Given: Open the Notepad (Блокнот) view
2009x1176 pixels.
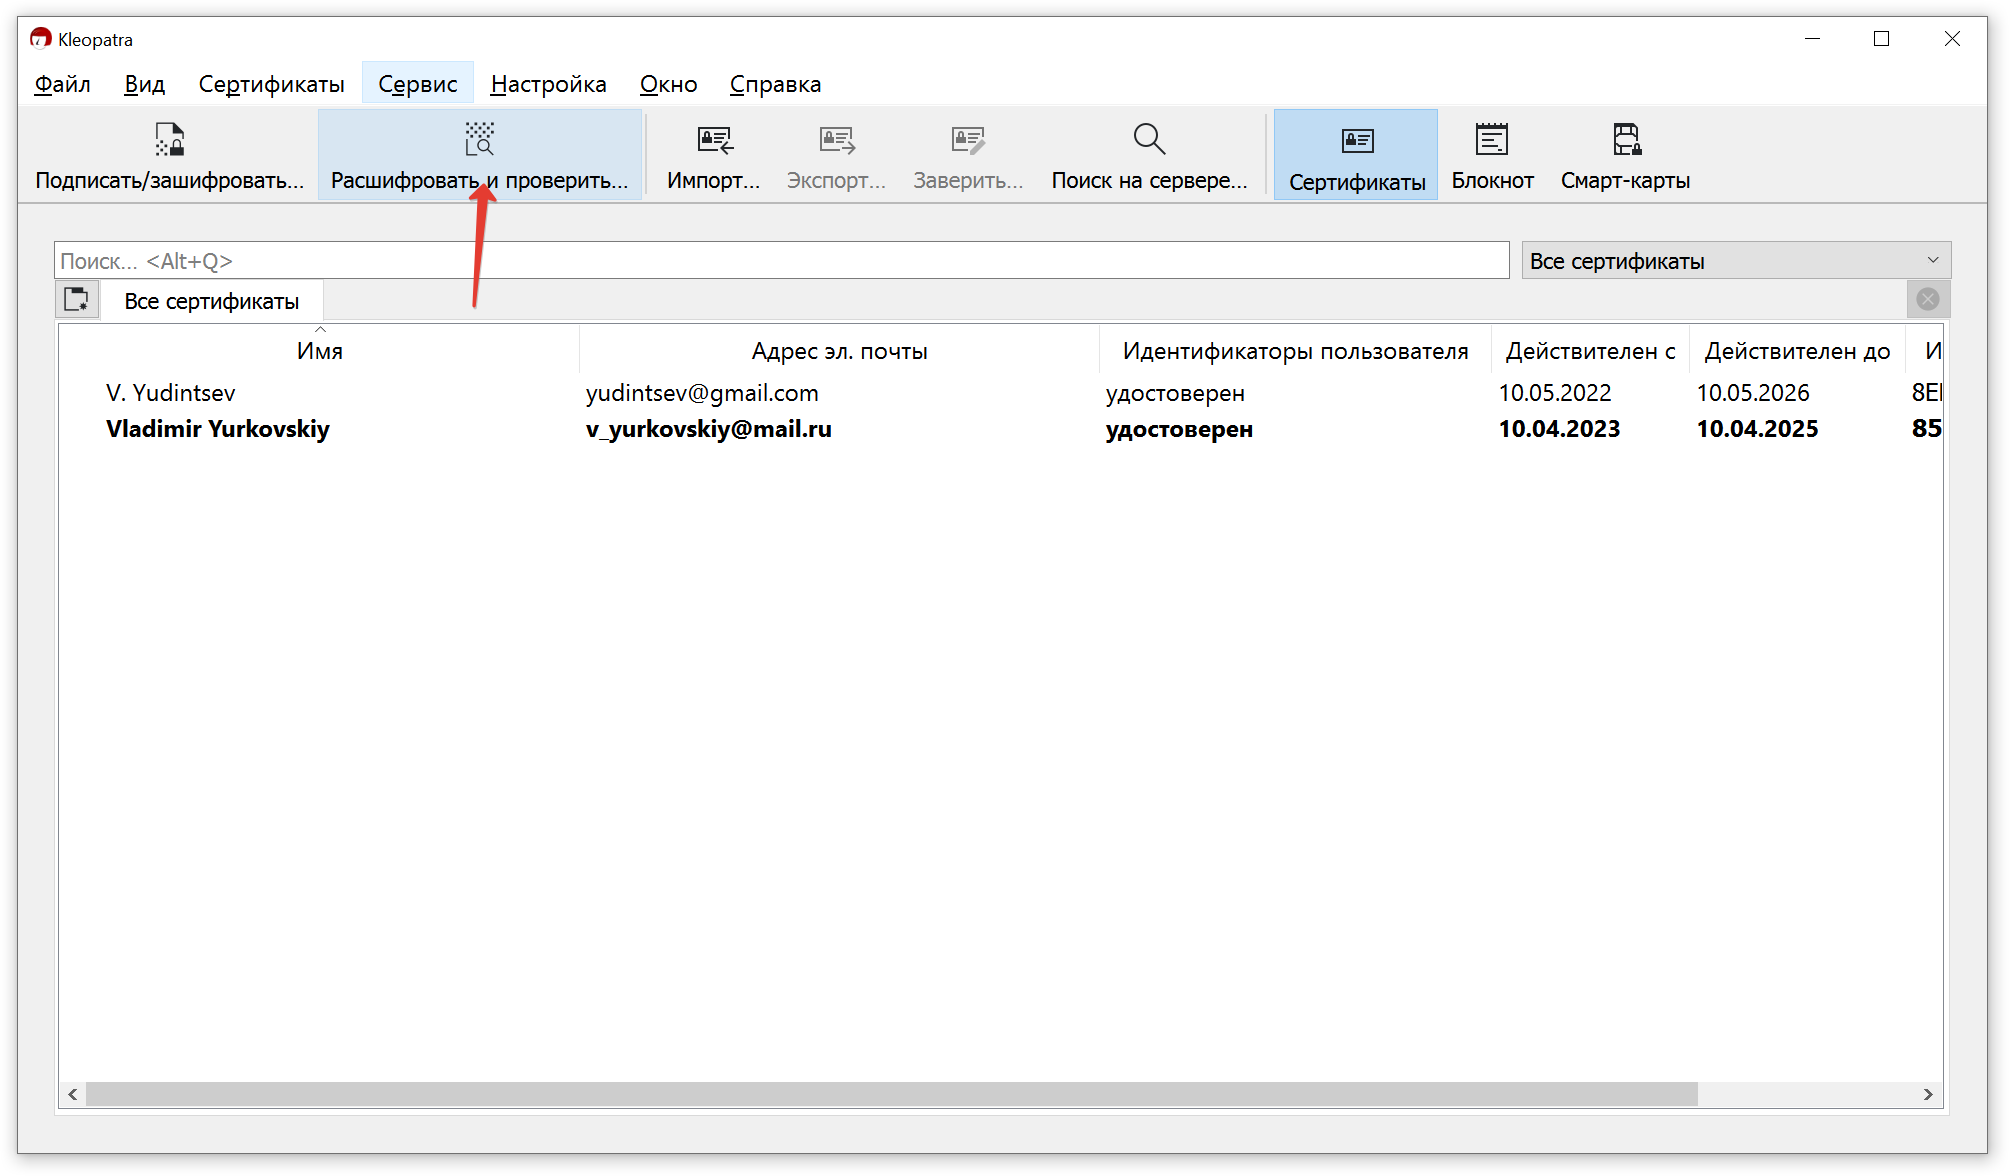Looking at the screenshot, I should (x=1492, y=155).
